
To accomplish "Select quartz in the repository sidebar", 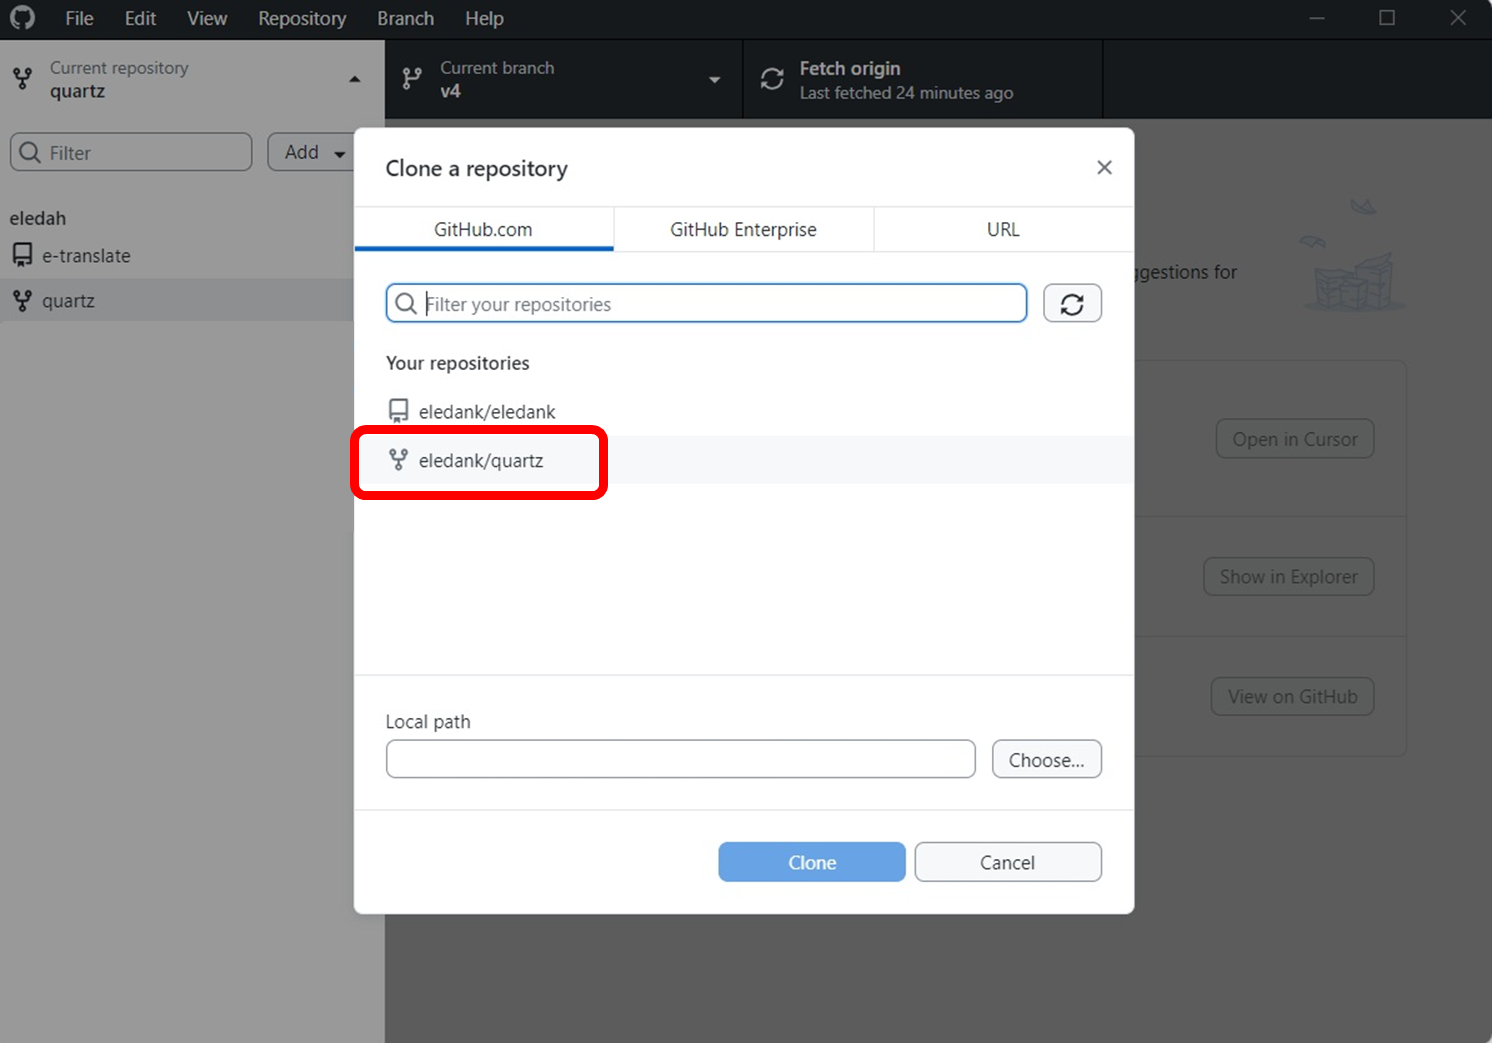I will [x=177, y=300].
